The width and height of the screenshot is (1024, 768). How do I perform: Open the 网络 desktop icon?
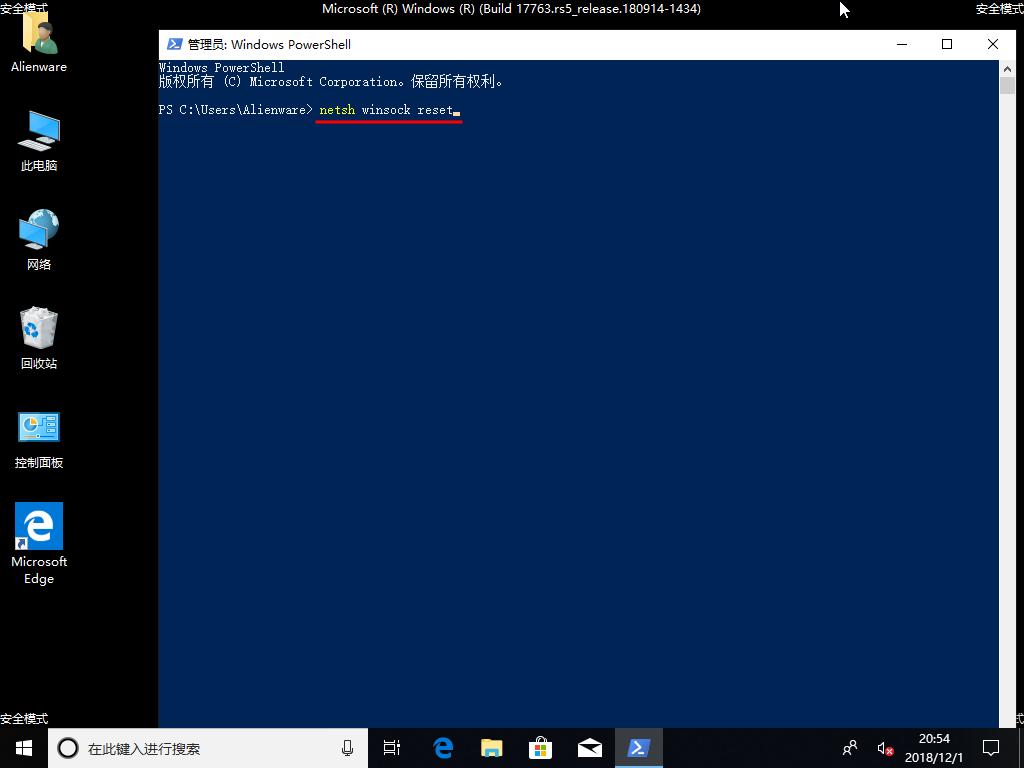39,240
